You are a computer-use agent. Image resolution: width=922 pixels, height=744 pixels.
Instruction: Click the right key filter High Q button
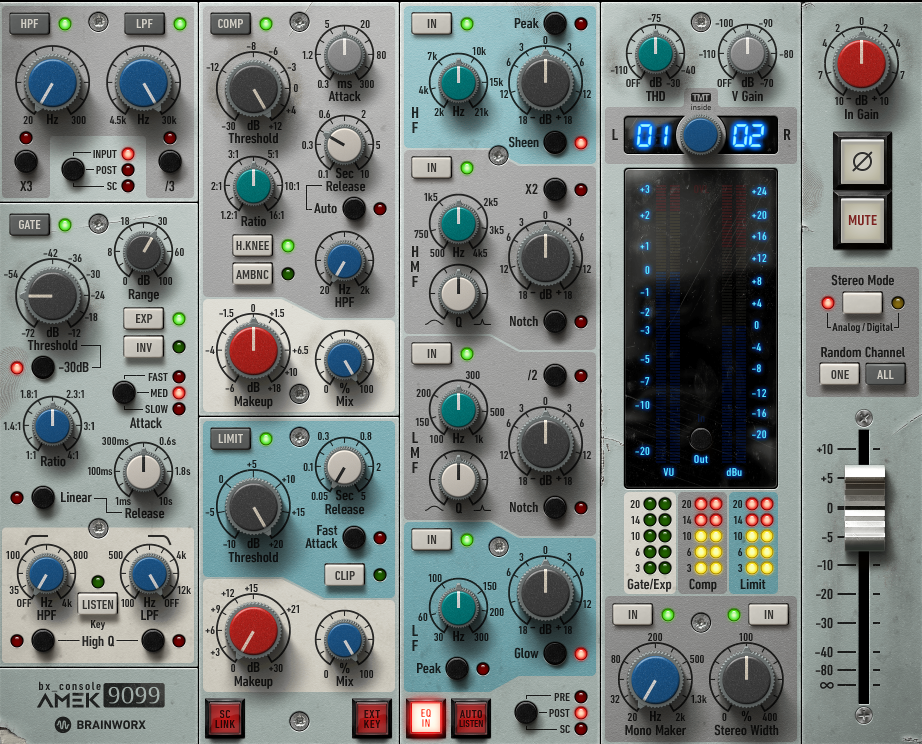153,640
